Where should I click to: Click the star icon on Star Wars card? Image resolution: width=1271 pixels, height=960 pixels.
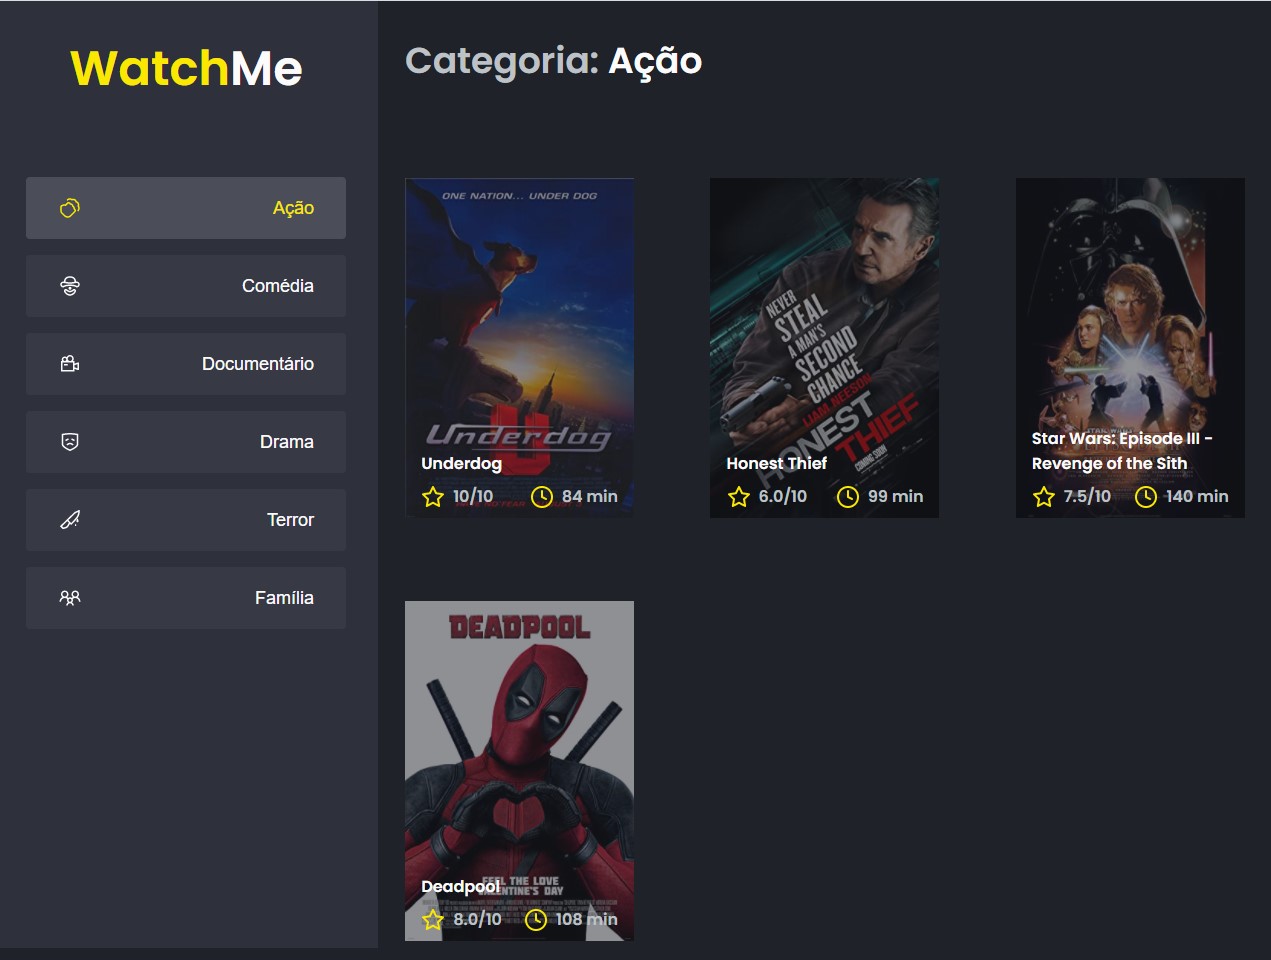[x=1044, y=497]
